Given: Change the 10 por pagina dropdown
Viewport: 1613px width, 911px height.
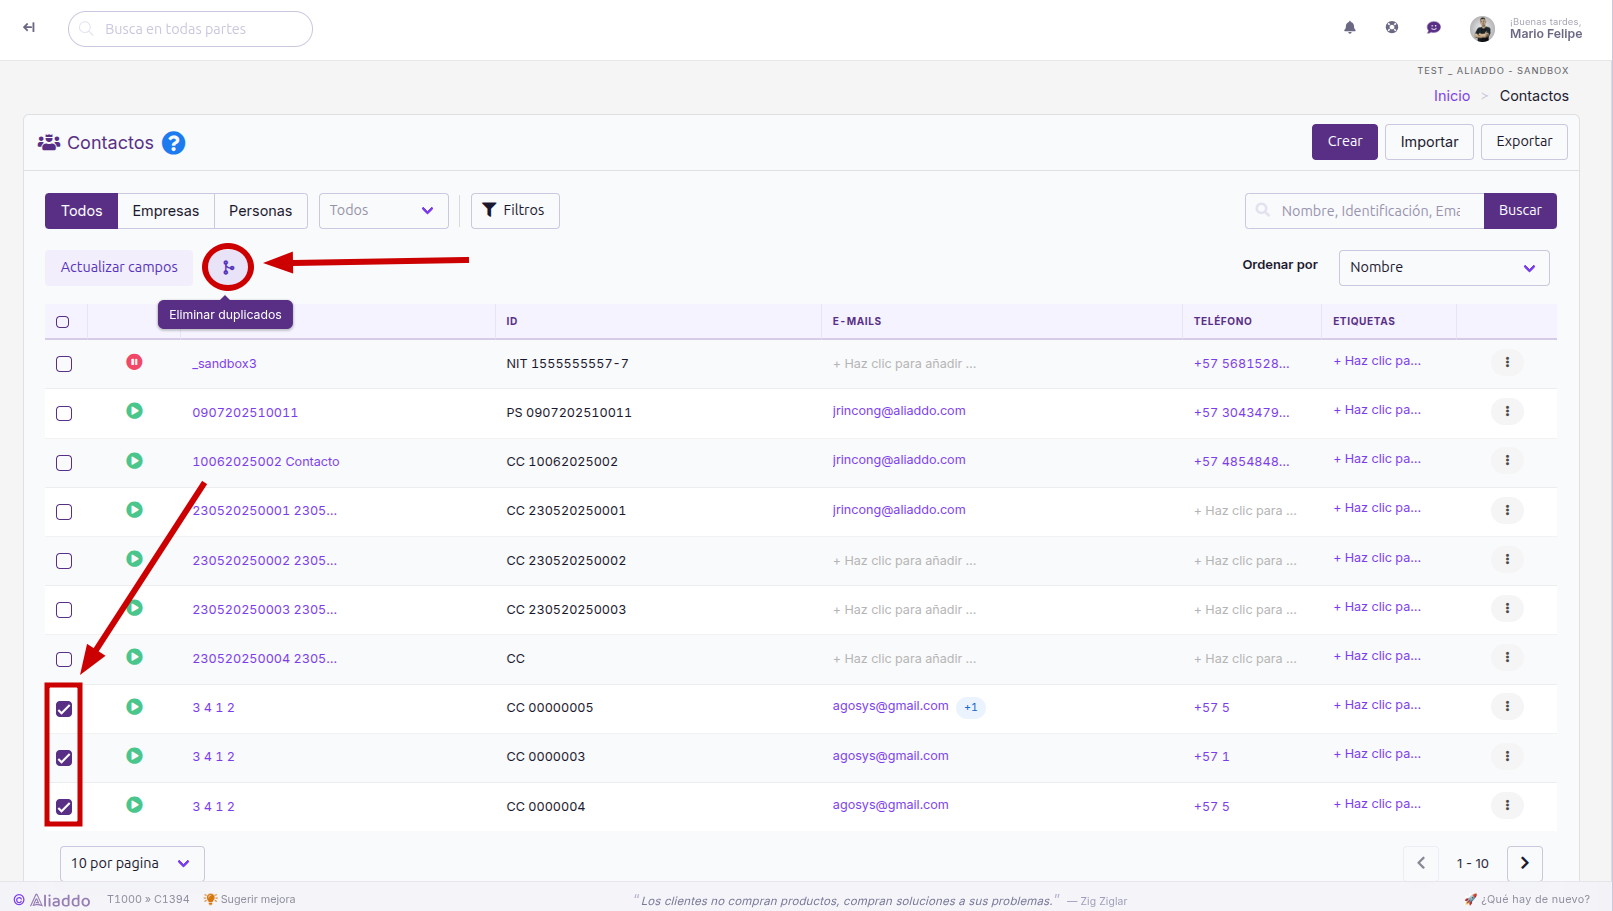Looking at the screenshot, I should coord(132,864).
